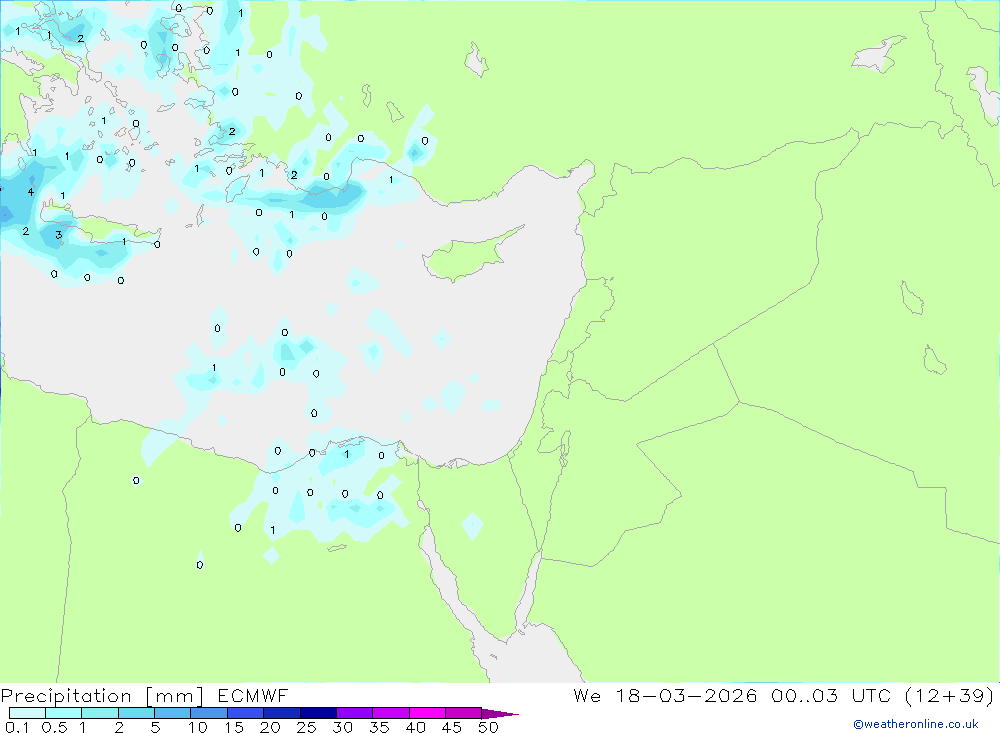Choose the 20–25 mm dark blue swatch
1000x733 pixels.
(x=282, y=713)
